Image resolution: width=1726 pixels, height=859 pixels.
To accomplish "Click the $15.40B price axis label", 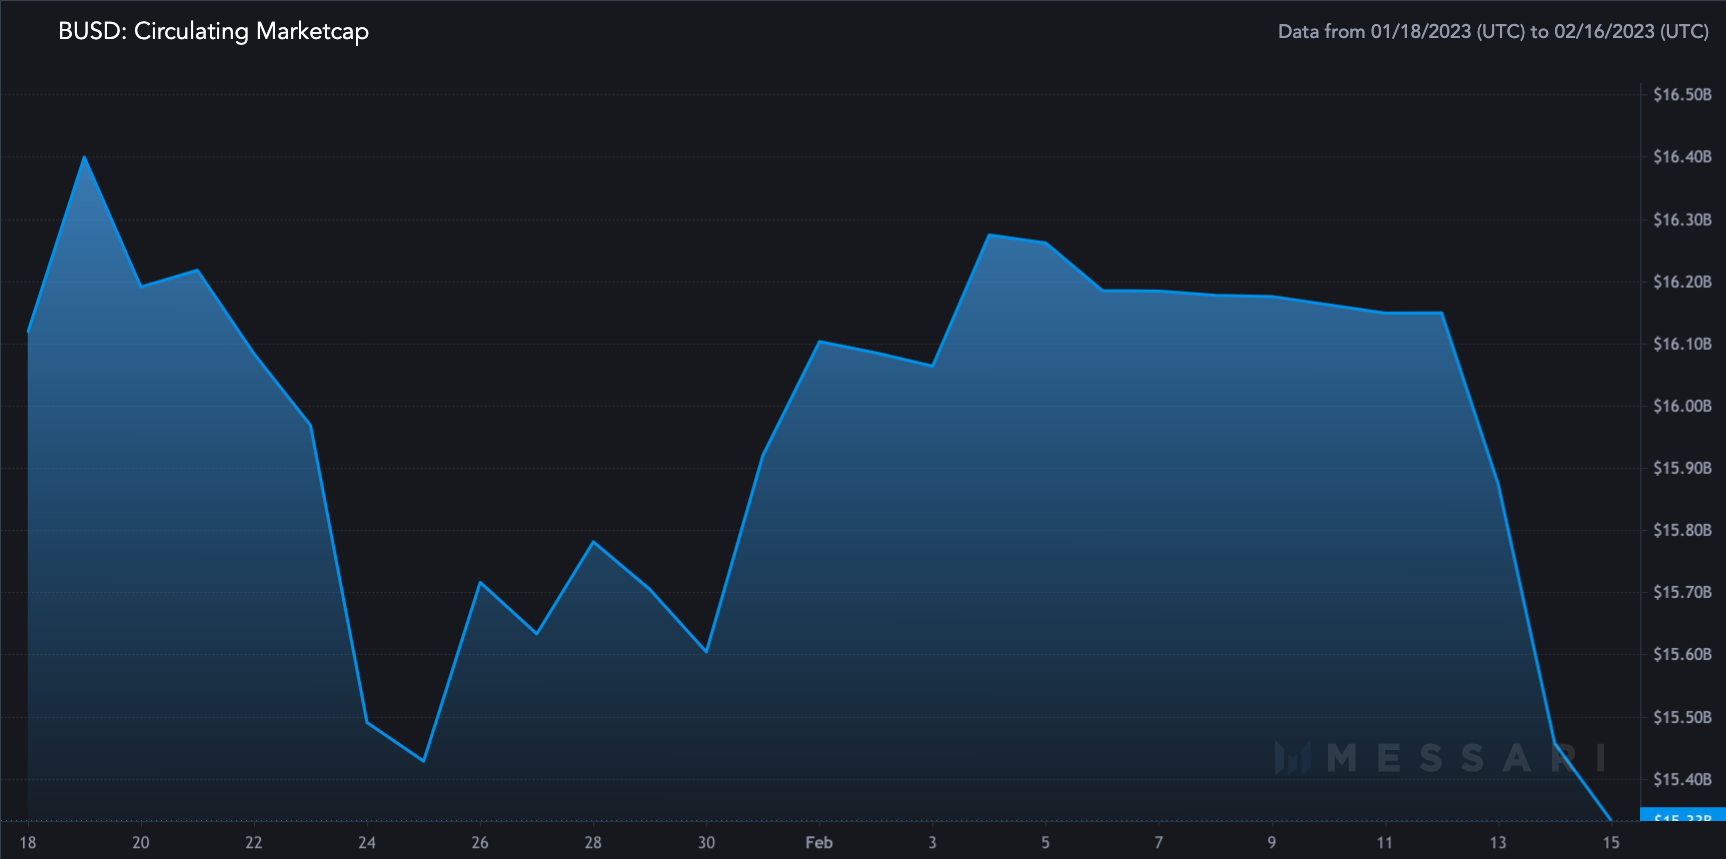I will point(1682,779).
